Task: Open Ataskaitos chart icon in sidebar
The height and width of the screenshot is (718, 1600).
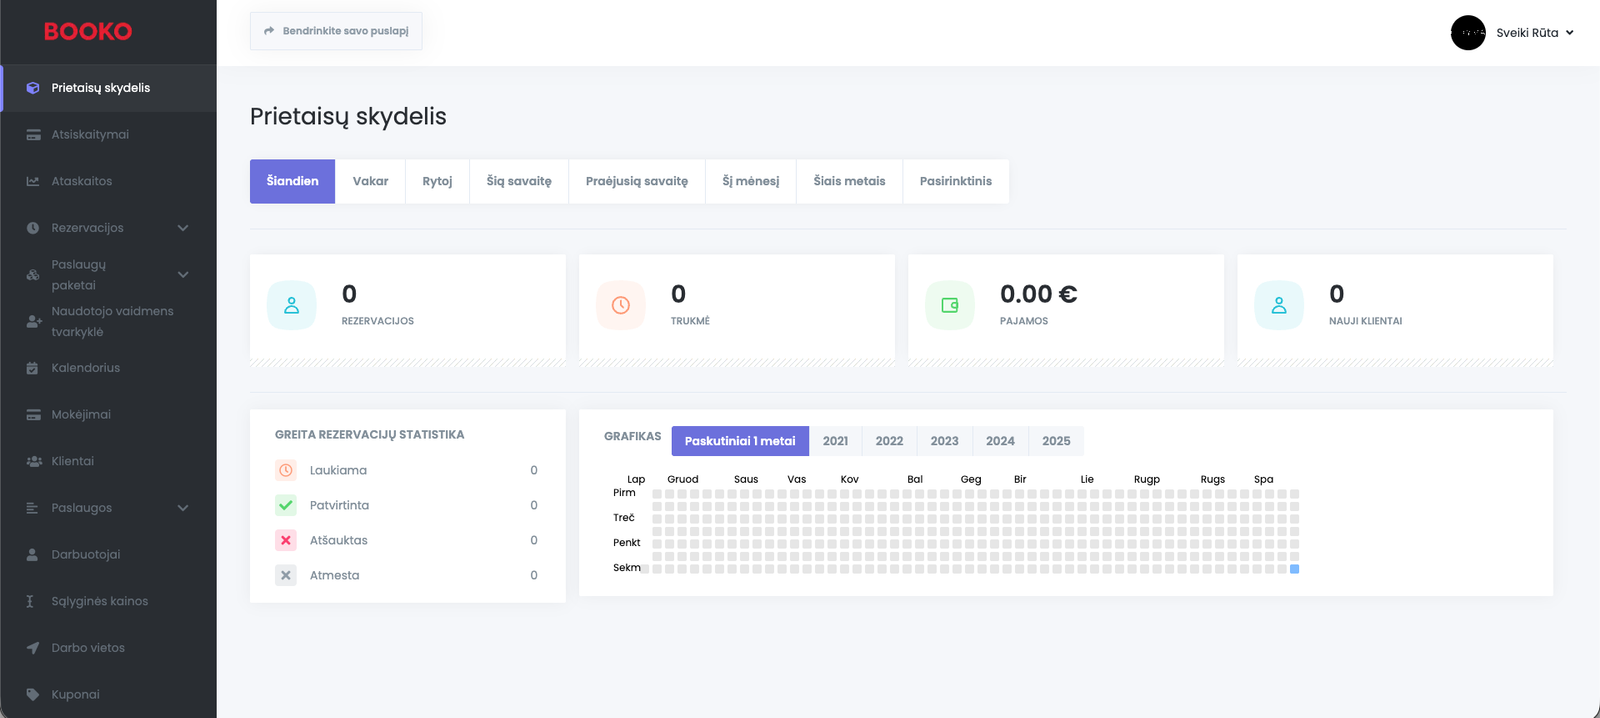Action: pos(33,181)
